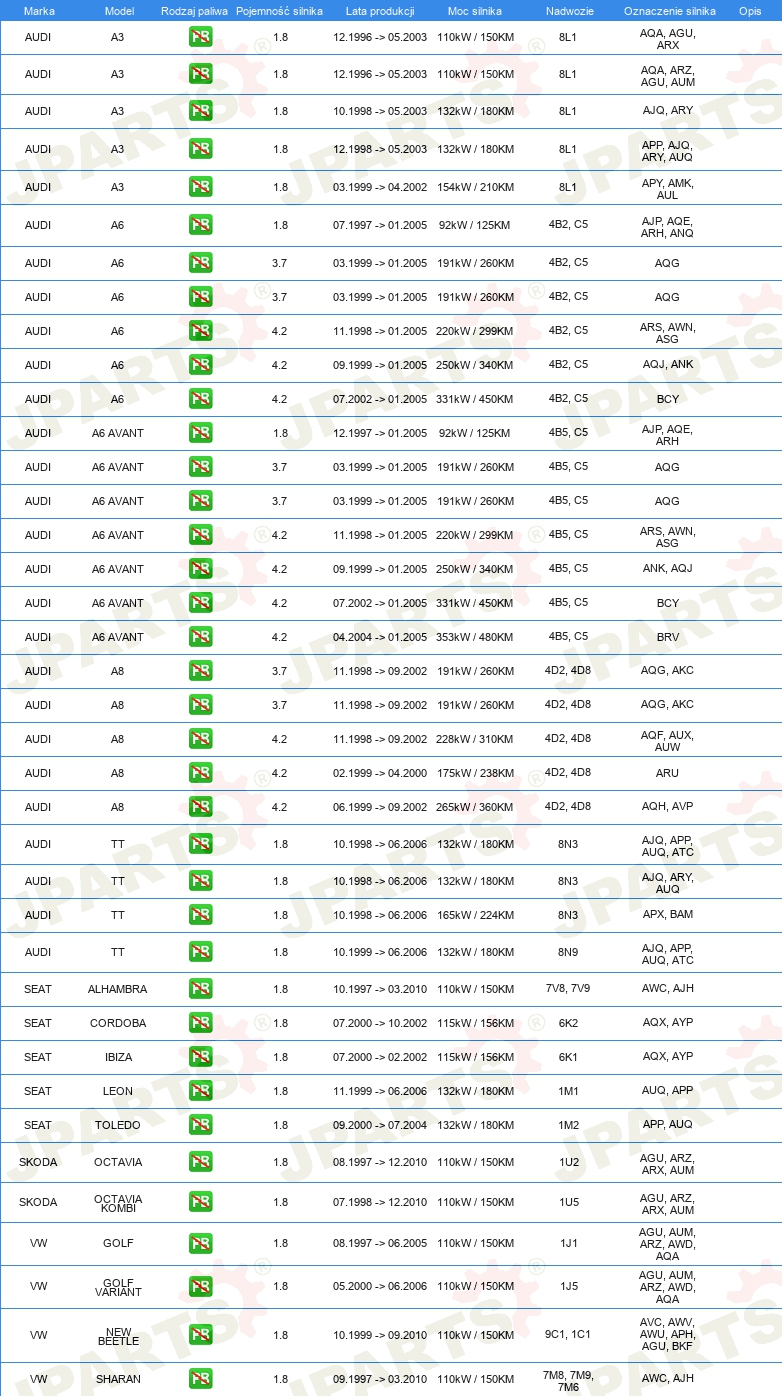Screen dimensions: 782x1396
Task: Click the fuel icon for Audi A8 265kW / 360KM
Action: tap(200, 807)
